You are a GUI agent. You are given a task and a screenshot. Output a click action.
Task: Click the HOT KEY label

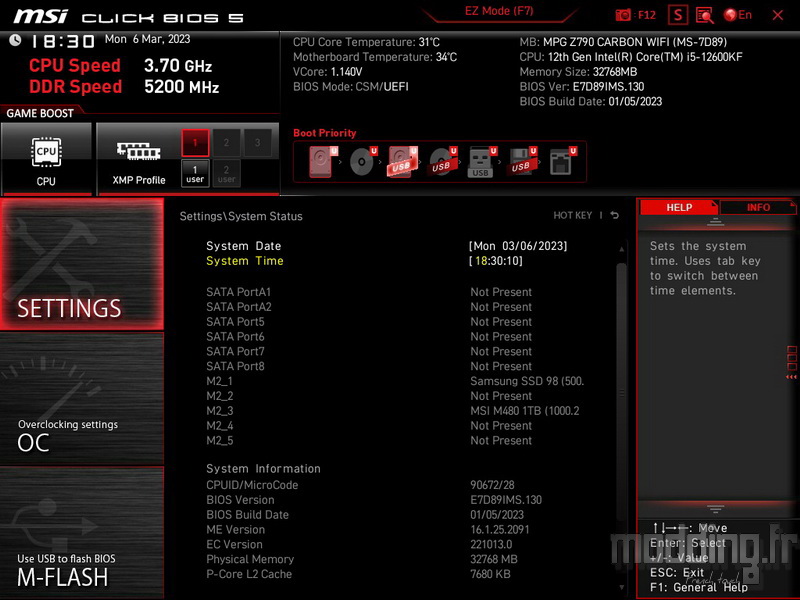point(572,215)
